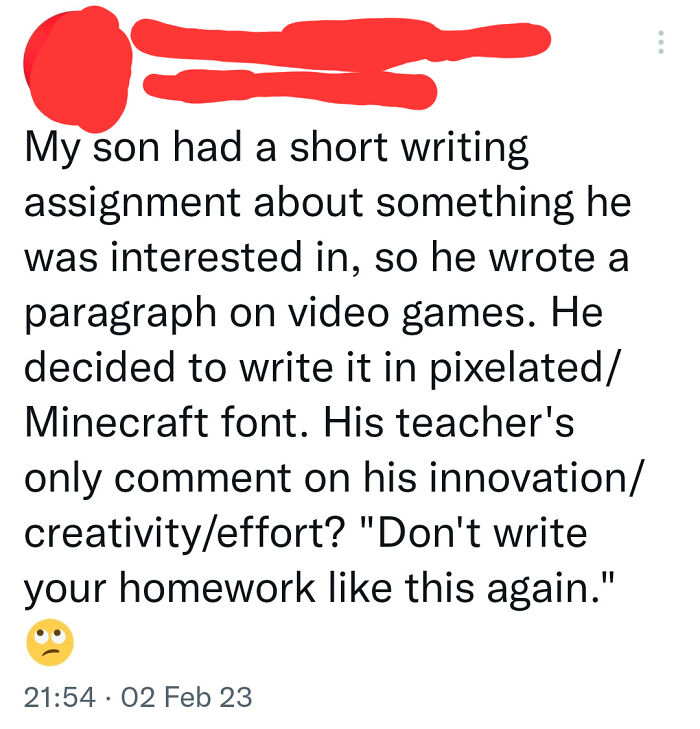Click the line starting "My son had"
This screenshot has width=700, height=729.
pyautogui.click(x=276, y=150)
